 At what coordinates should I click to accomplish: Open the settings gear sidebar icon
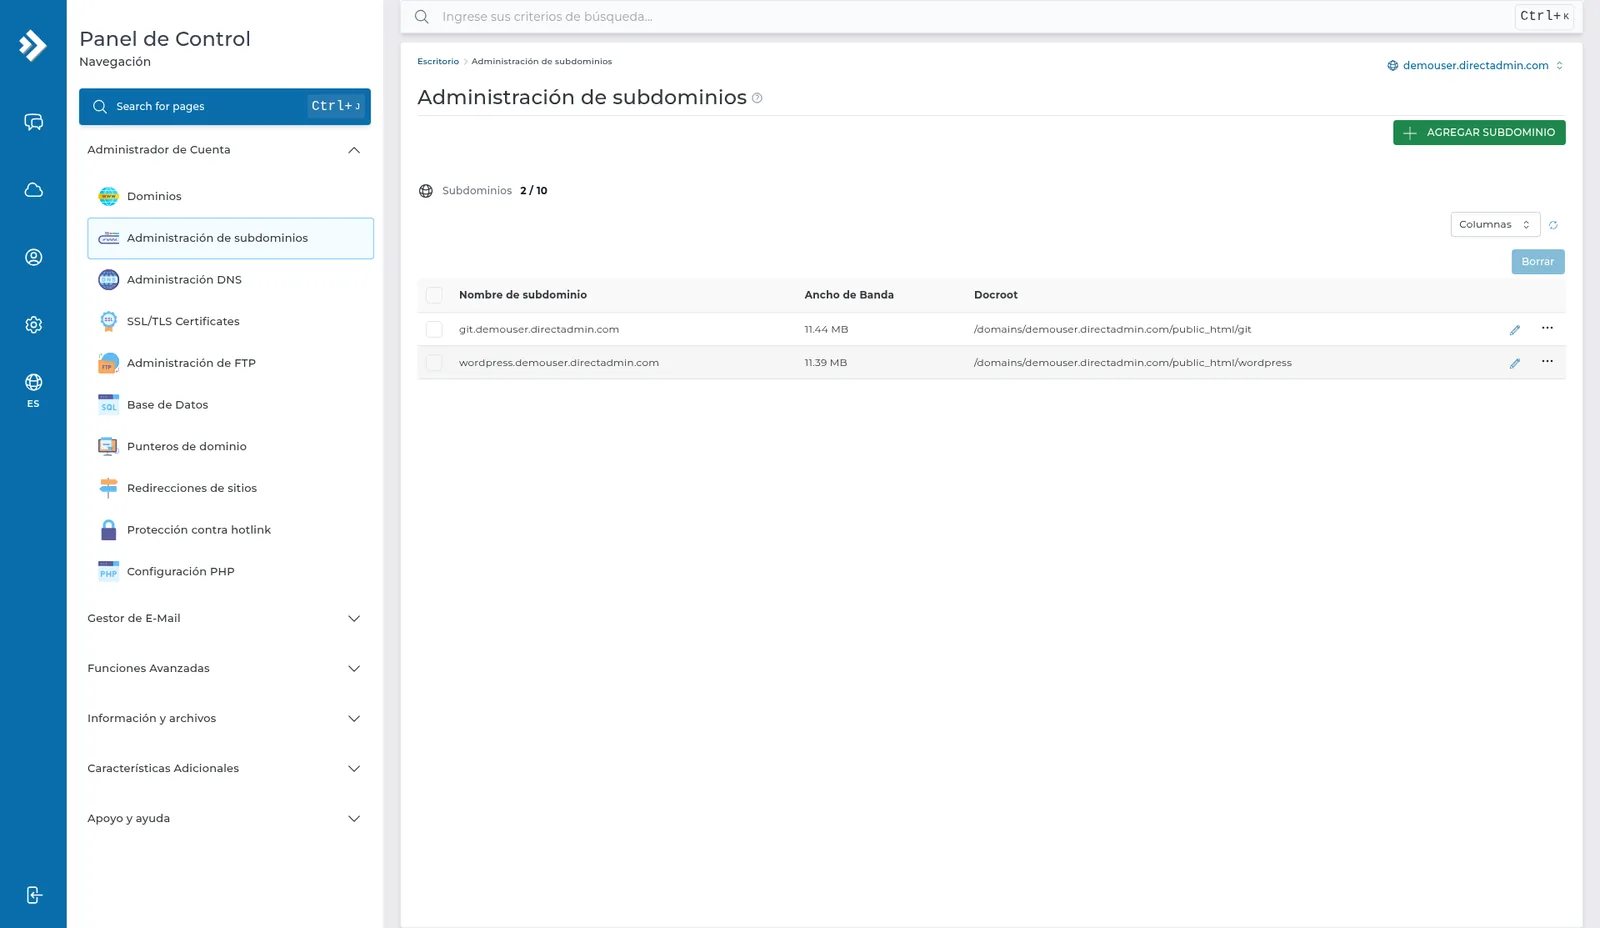33,324
